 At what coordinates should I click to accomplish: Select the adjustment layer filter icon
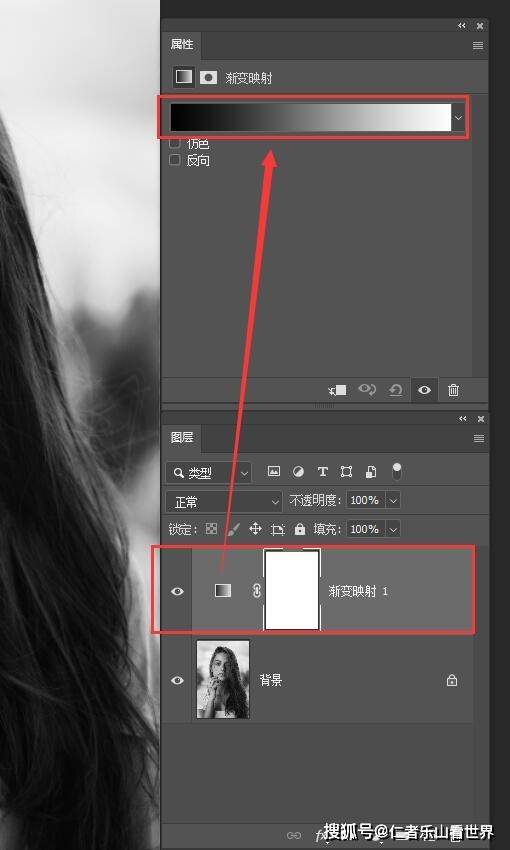point(298,472)
